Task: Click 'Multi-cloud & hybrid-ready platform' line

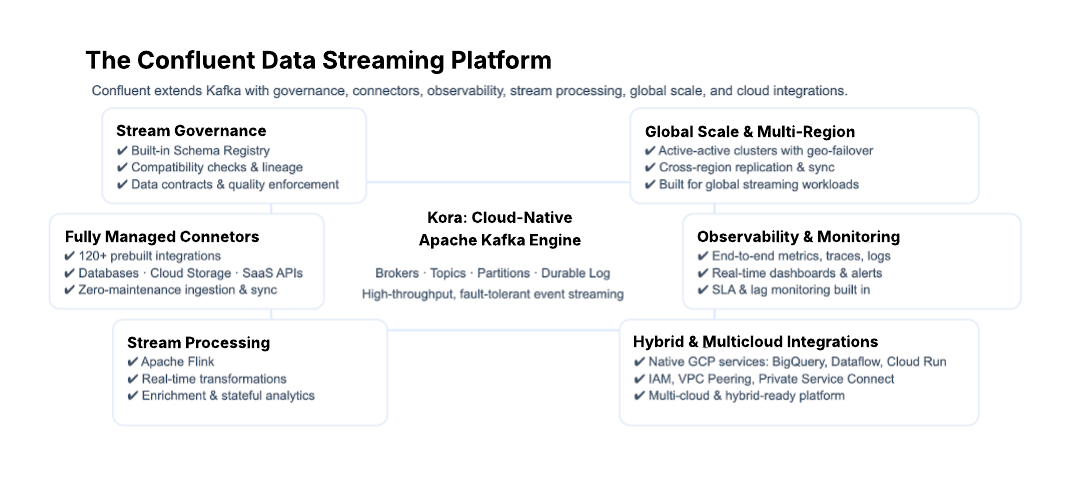Action: (747, 395)
